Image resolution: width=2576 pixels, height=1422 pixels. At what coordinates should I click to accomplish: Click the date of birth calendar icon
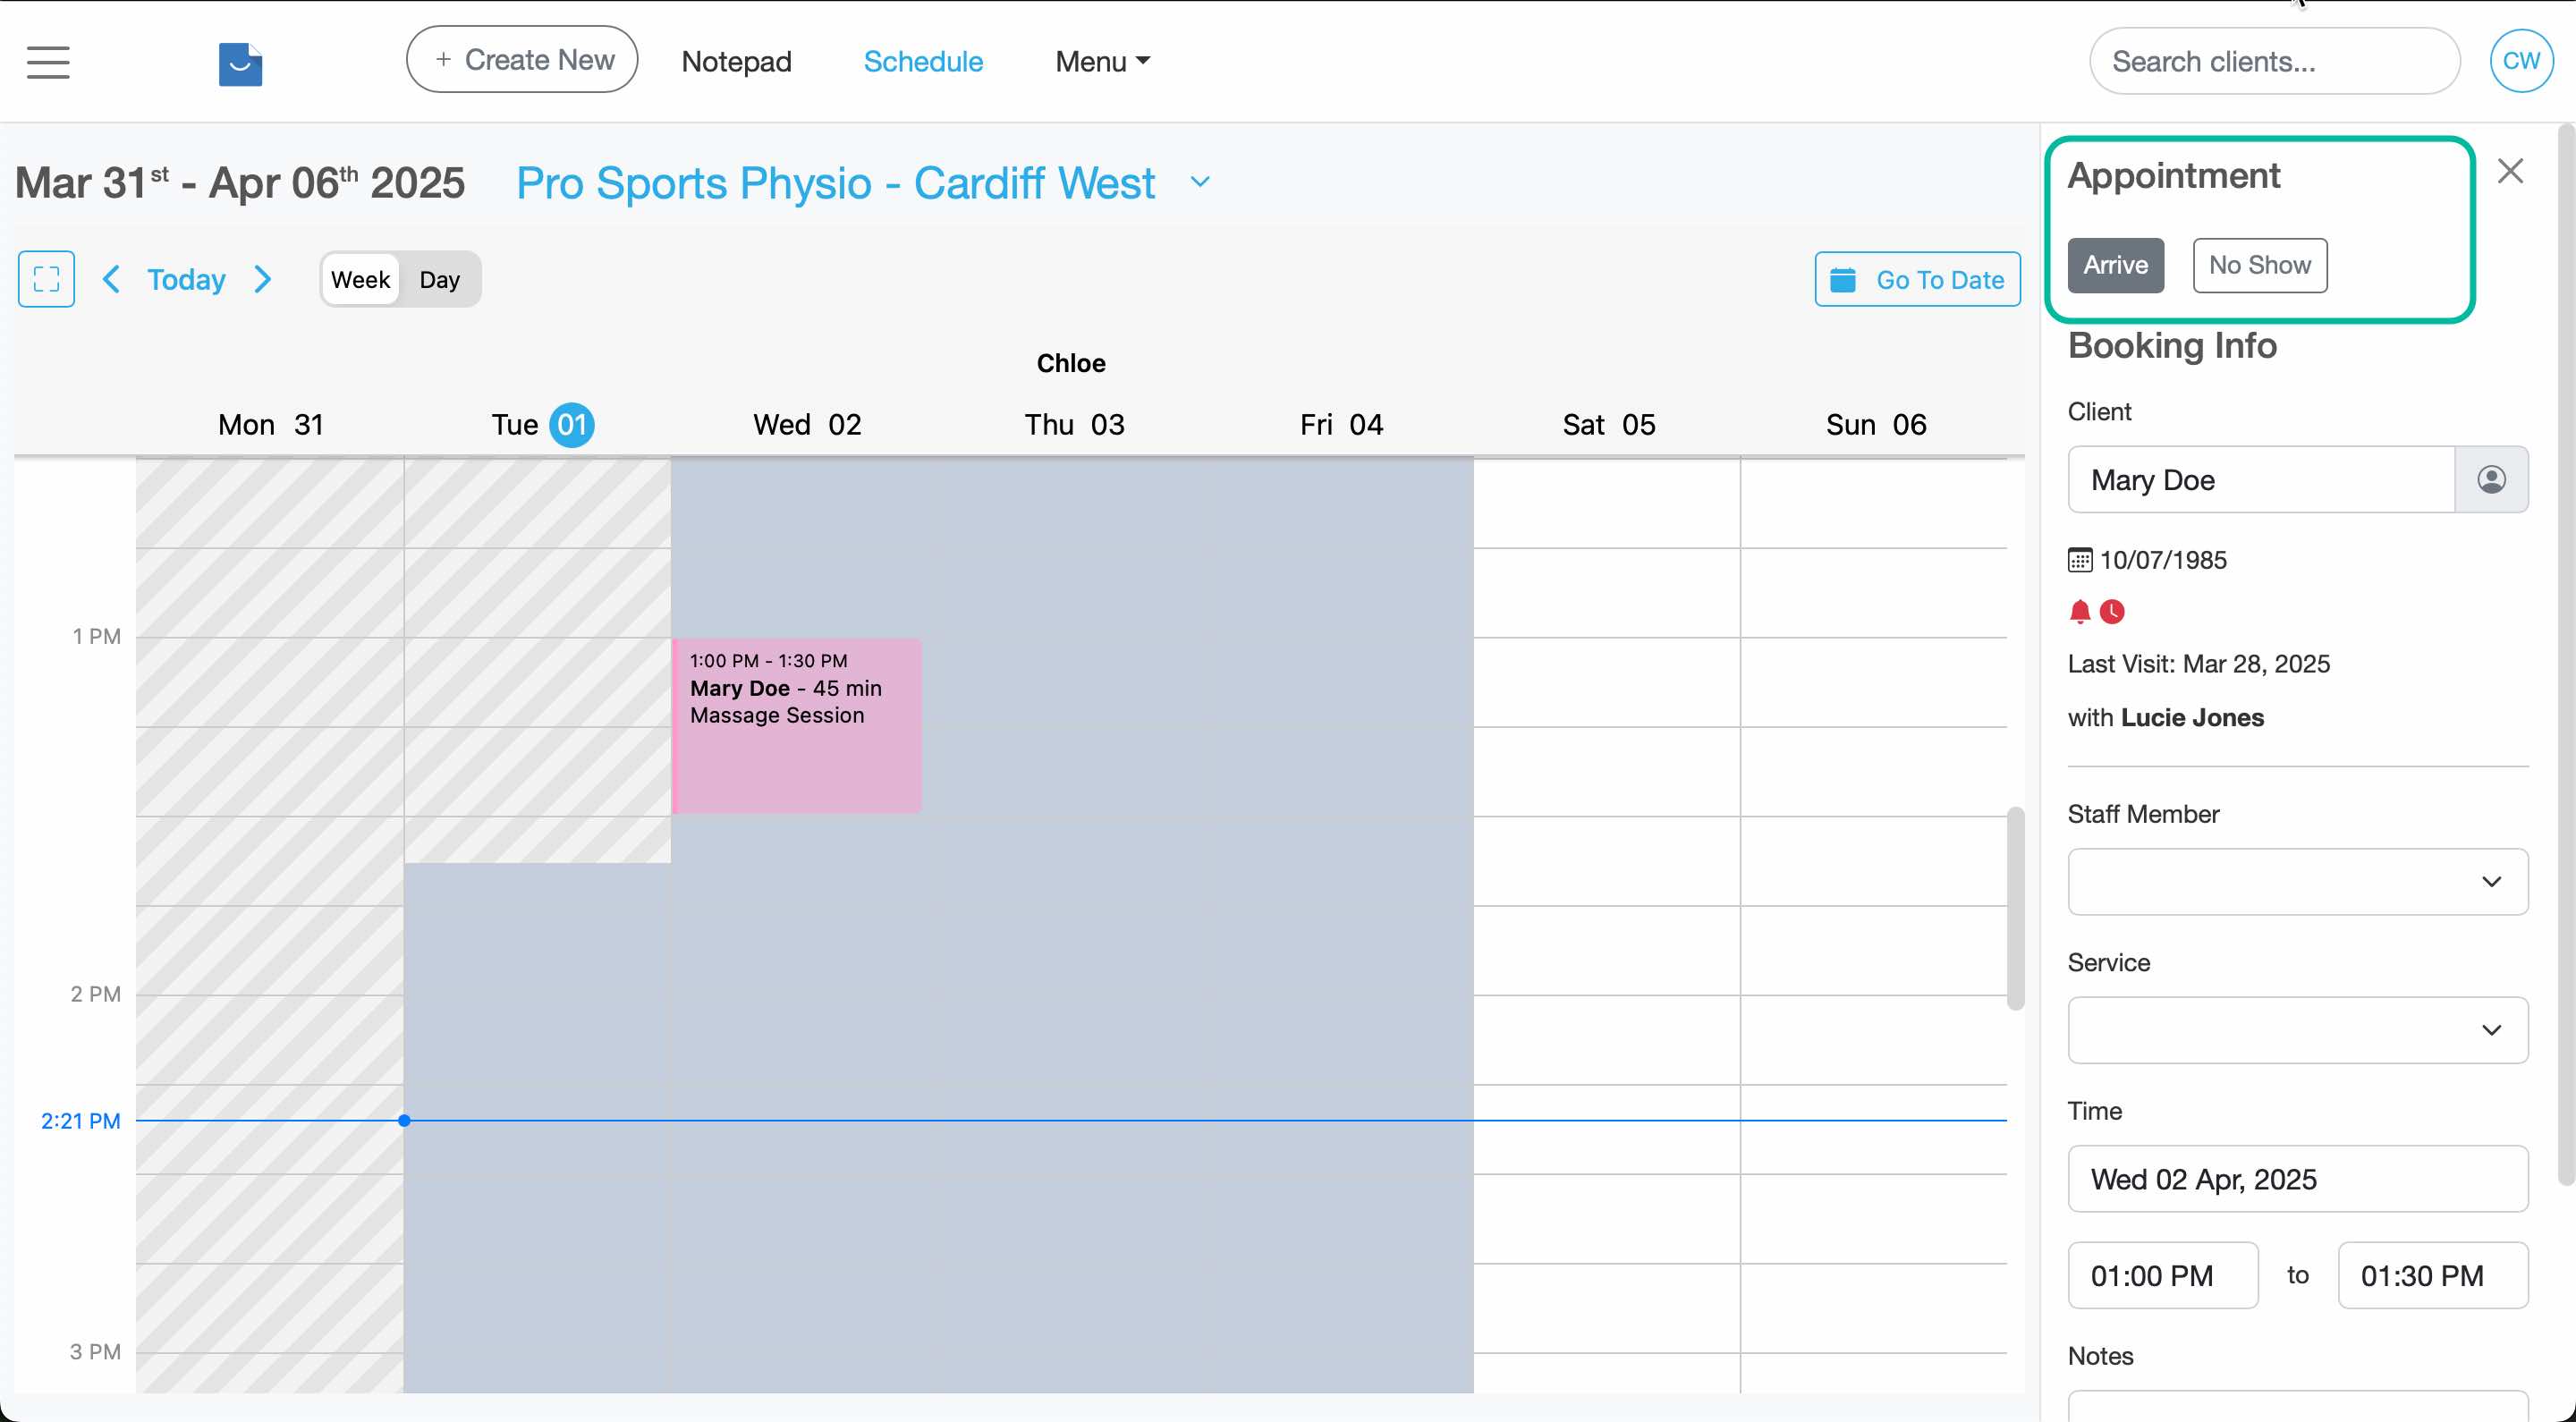point(2080,560)
